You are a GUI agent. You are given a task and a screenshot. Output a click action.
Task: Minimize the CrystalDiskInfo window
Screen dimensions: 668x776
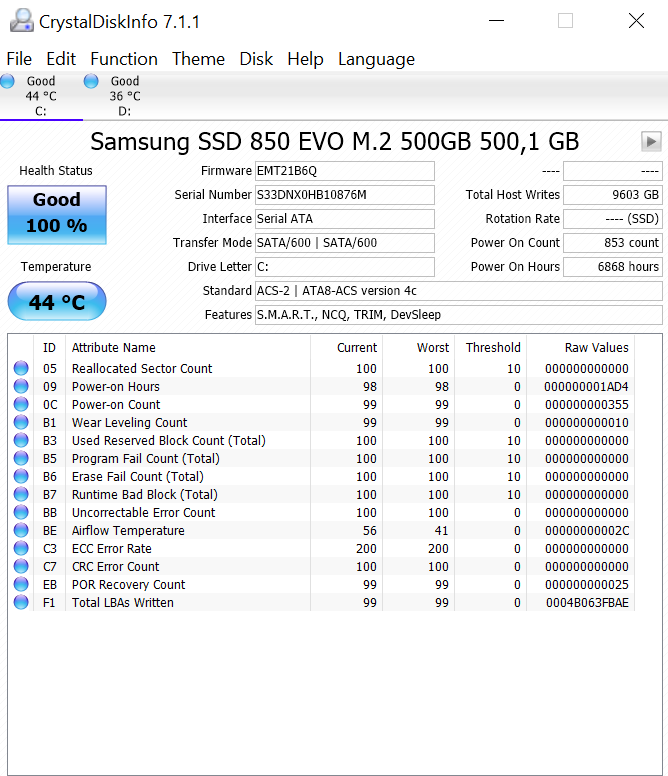coord(496,21)
